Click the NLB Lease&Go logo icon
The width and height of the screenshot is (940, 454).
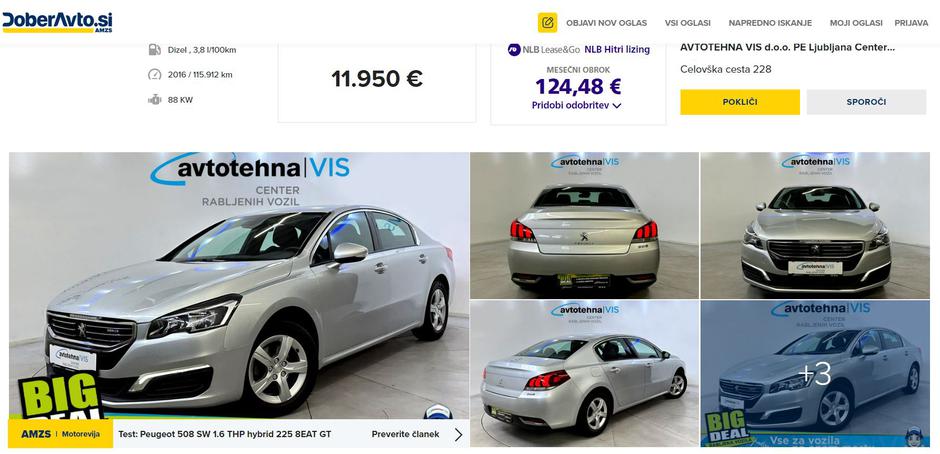(514, 50)
